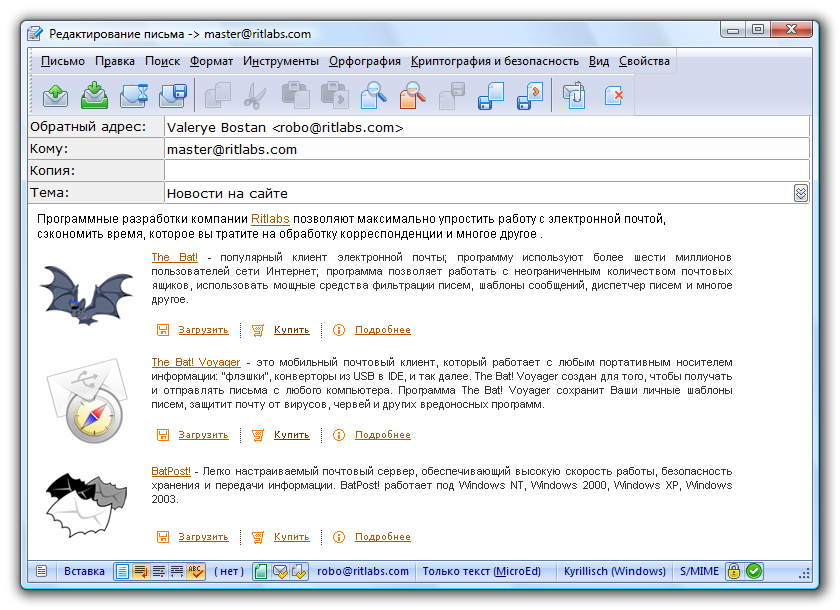Open the Поиск menu
The height and width of the screenshot is (610, 840).
pos(162,61)
